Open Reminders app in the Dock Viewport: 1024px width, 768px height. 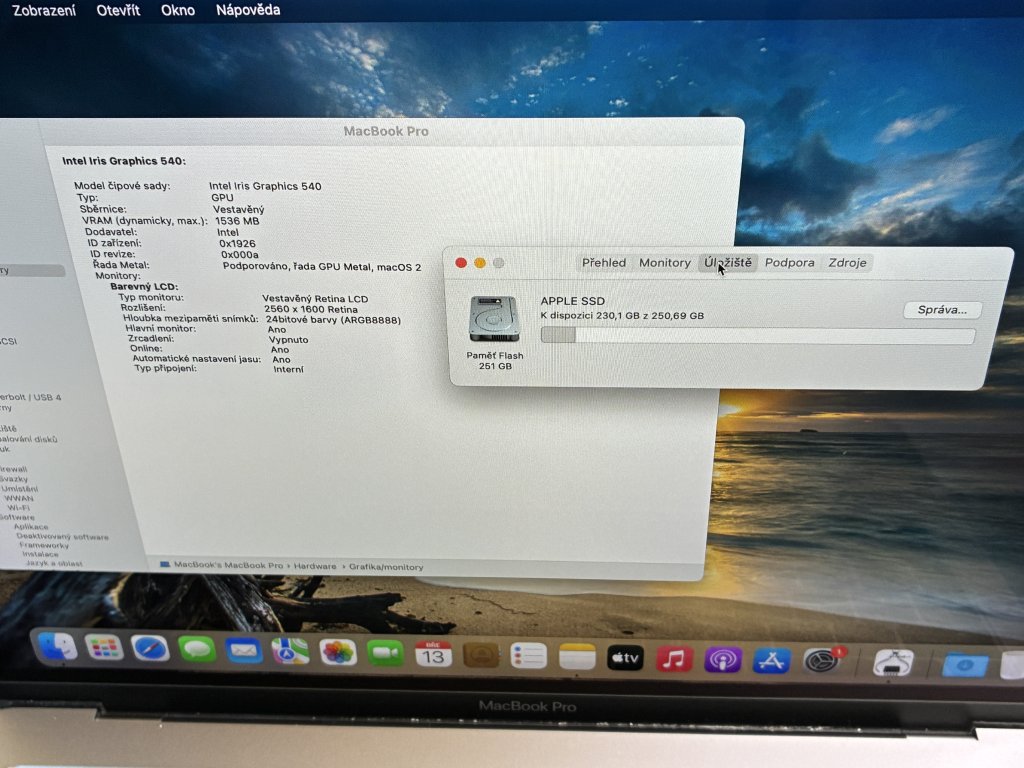pyautogui.click(x=528, y=656)
